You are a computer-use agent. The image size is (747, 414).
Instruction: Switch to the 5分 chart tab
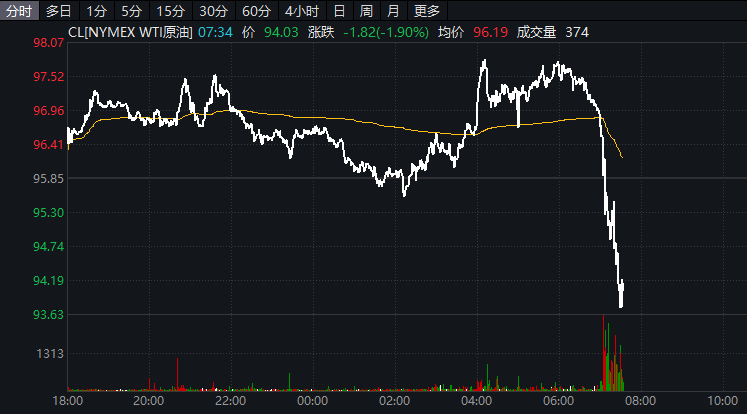click(x=131, y=11)
